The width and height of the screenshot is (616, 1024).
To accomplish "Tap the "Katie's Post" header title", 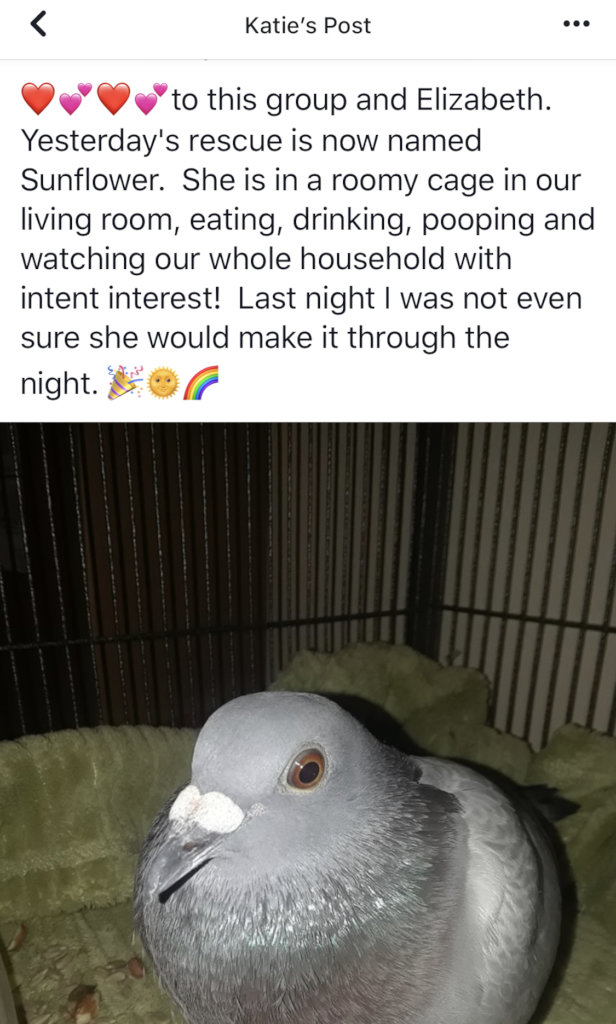I will [x=308, y=25].
